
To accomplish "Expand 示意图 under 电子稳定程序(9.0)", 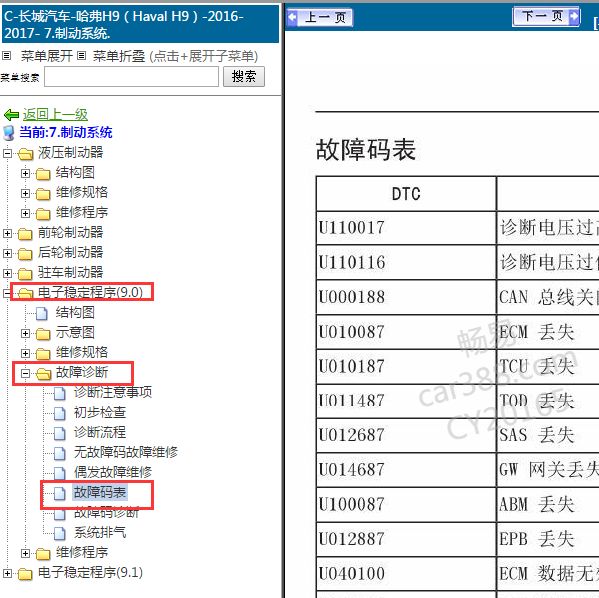I will (25, 334).
